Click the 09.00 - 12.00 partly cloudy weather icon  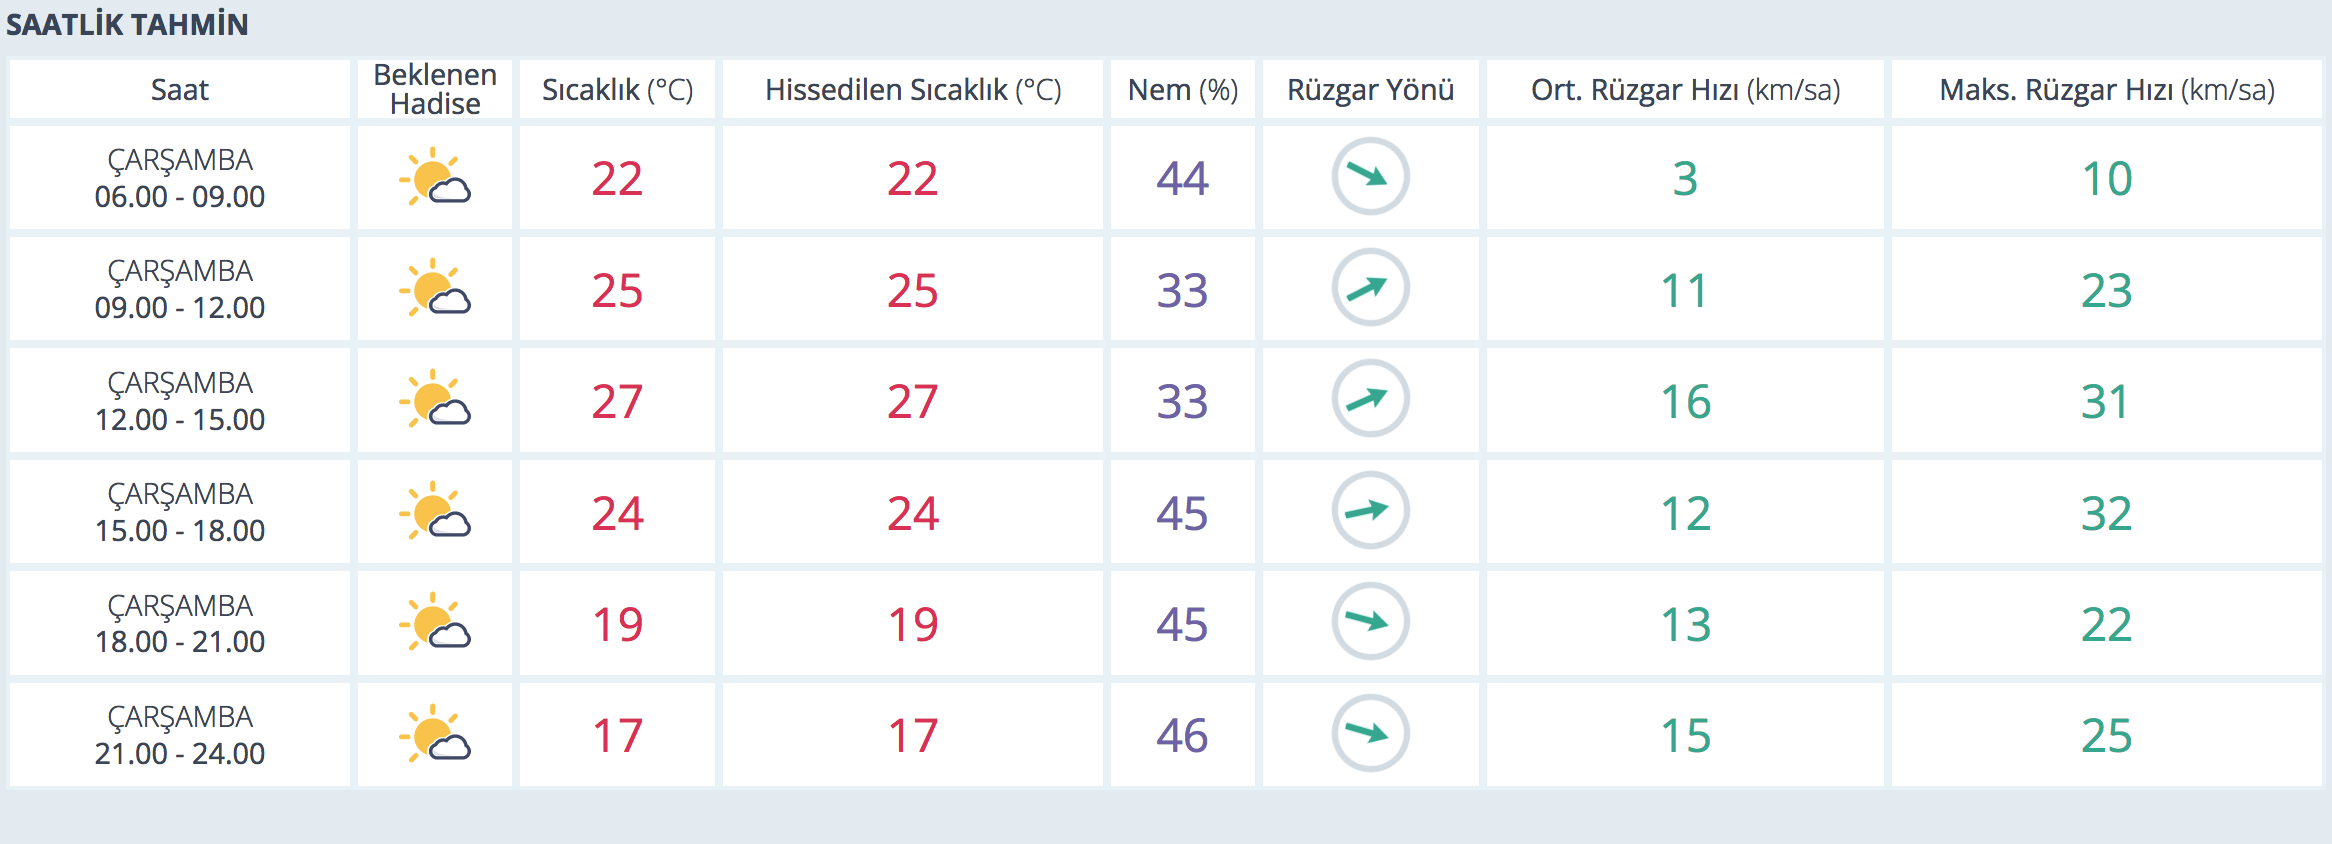pos(435,288)
